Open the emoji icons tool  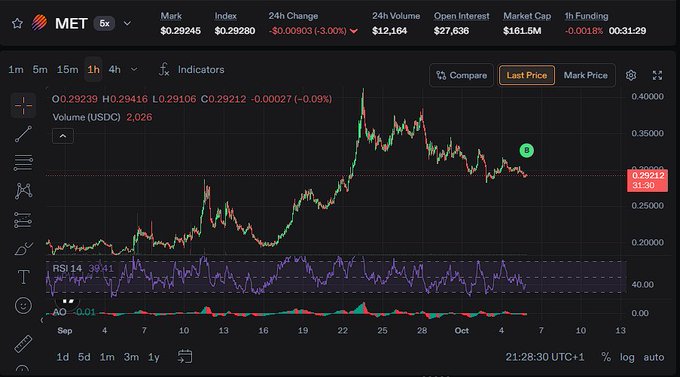click(x=23, y=306)
